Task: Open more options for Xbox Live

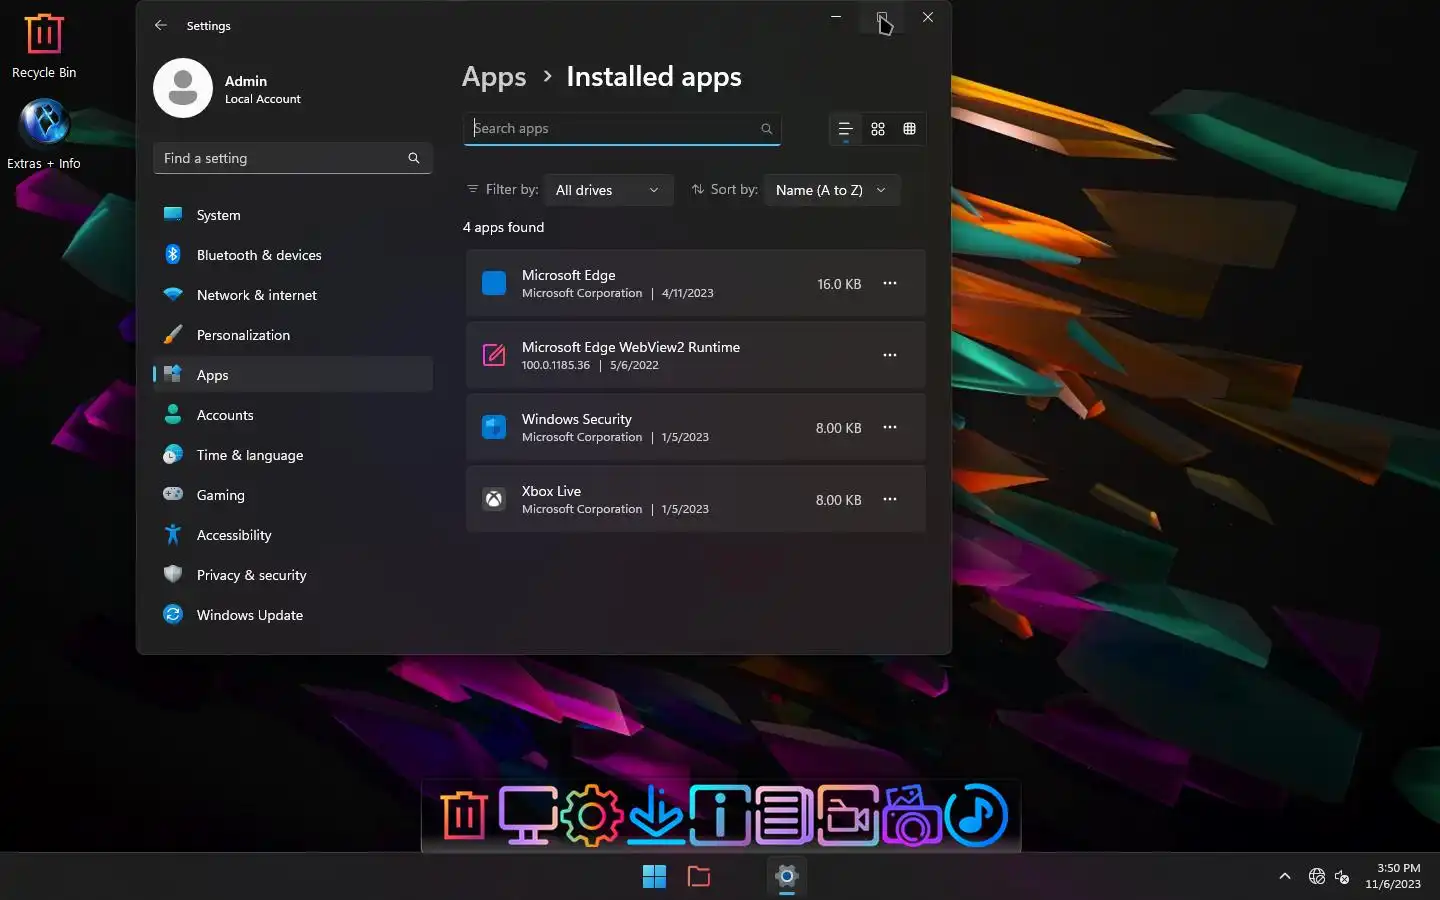Action: pyautogui.click(x=890, y=499)
